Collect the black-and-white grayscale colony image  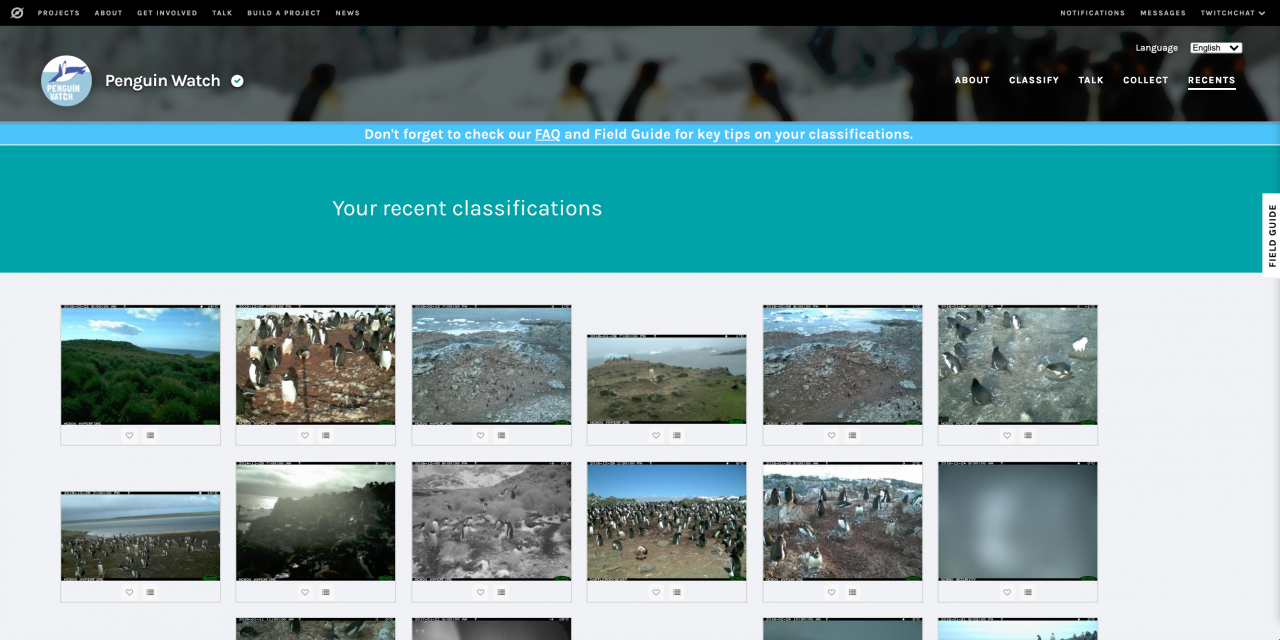point(501,592)
